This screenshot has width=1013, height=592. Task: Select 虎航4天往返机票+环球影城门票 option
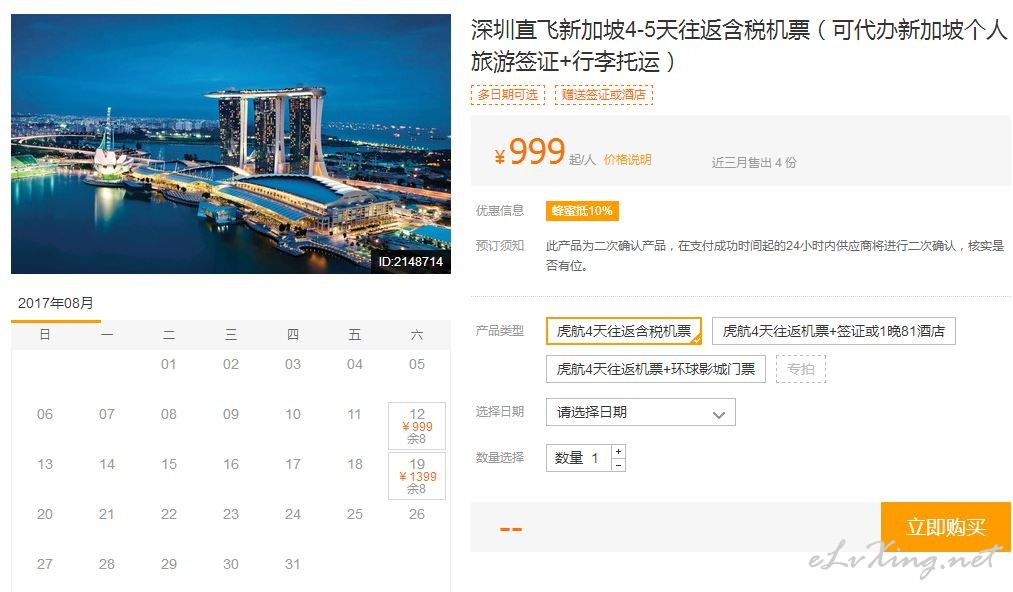click(x=656, y=369)
